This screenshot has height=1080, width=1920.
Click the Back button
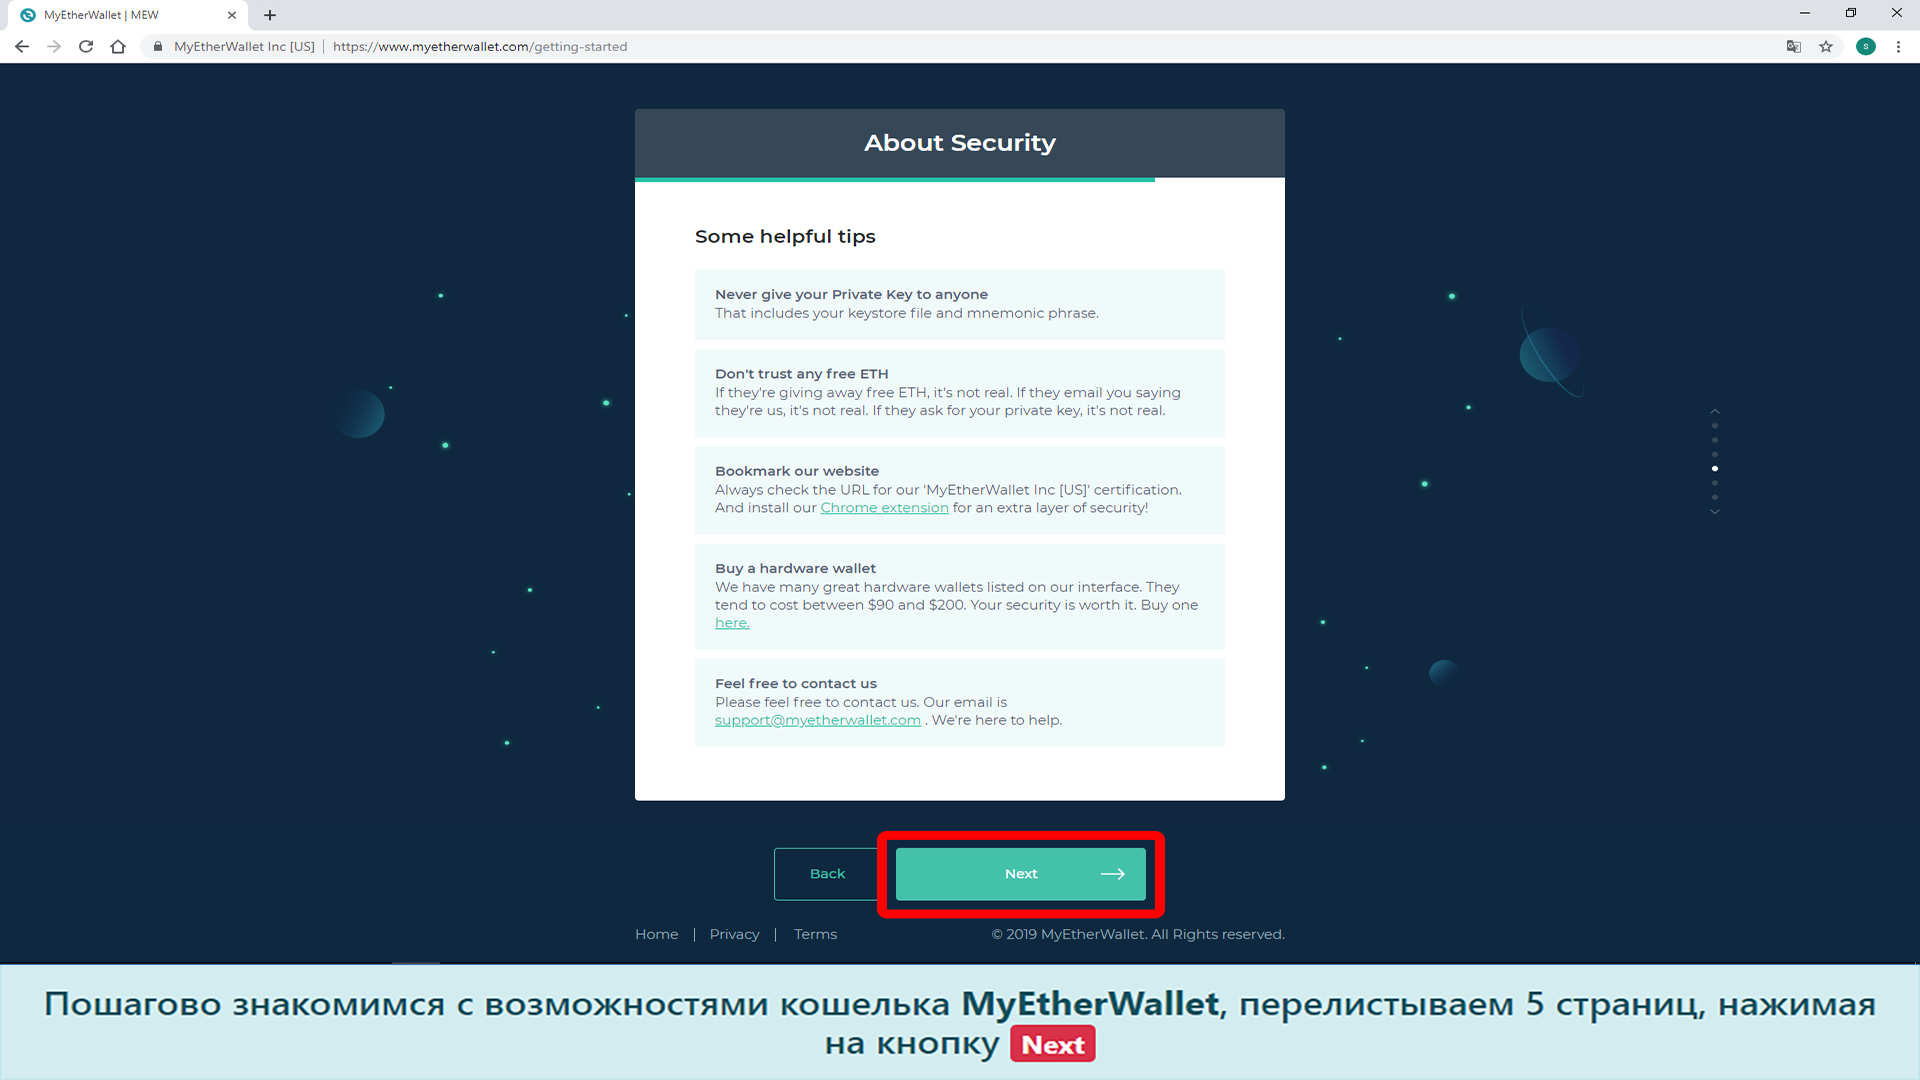pos(827,874)
